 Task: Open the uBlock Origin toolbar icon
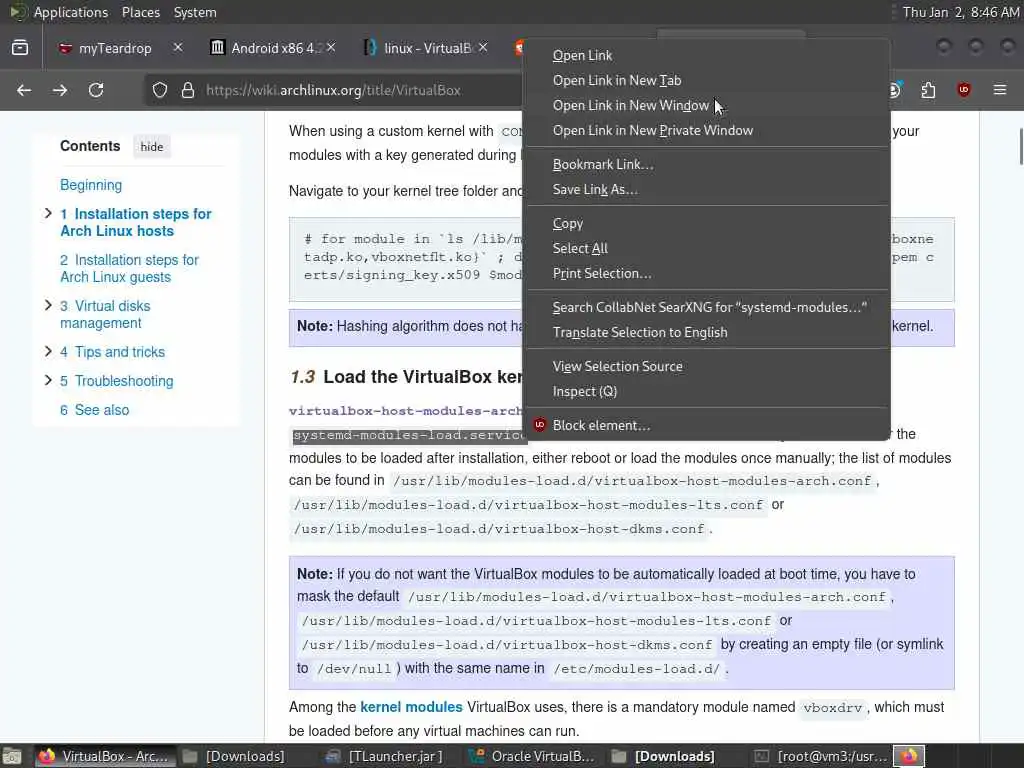[x=964, y=90]
